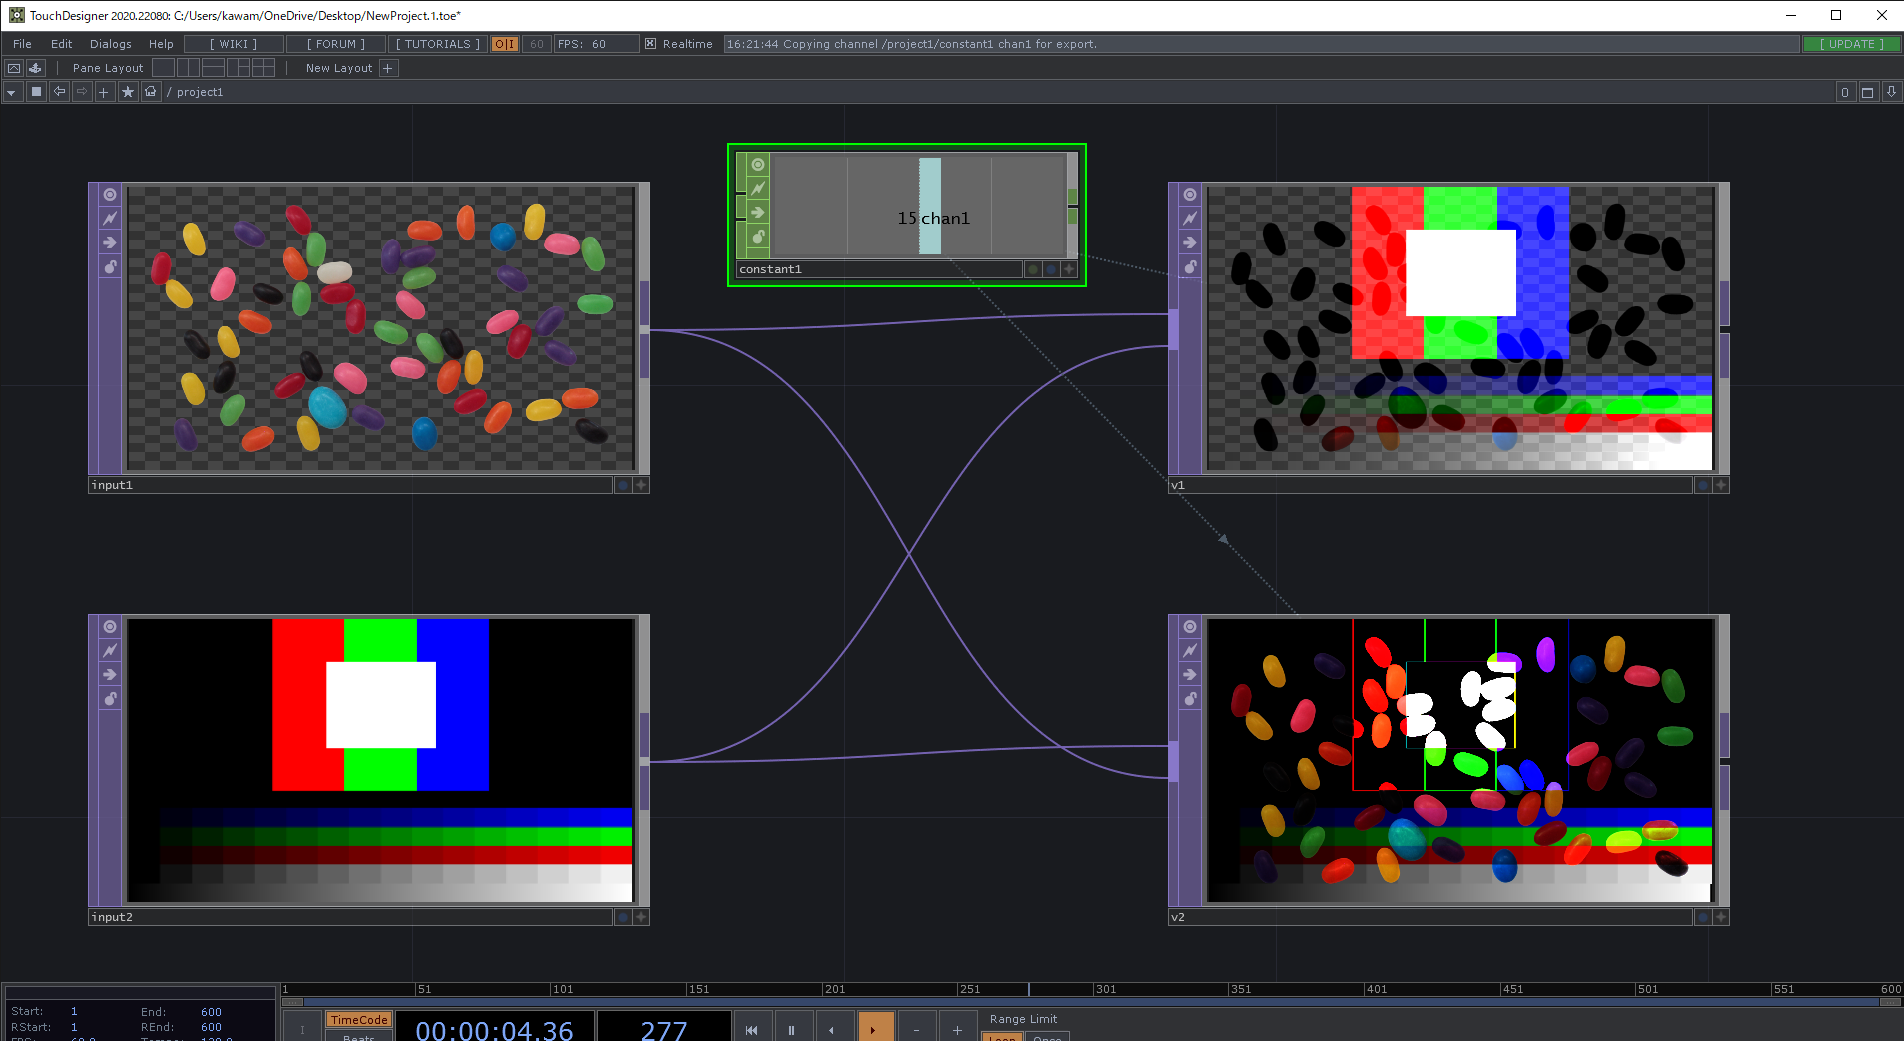Click the pane stop square icon
The height and width of the screenshot is (1041, 1904).
tap(36, 92)
